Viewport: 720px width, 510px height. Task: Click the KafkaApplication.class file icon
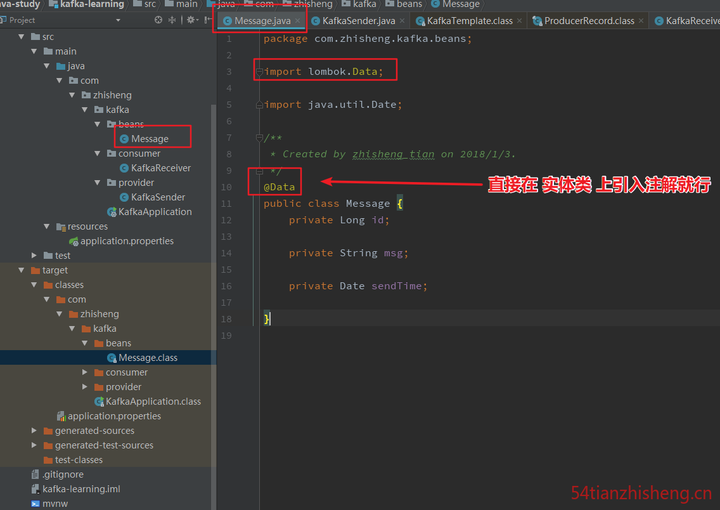pyautogui.click(x=99, y=402)
